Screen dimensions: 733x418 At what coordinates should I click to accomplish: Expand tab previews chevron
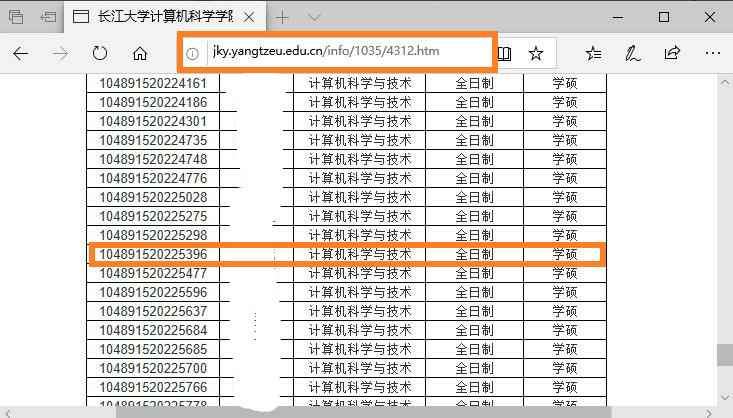click(x=315, y=18)
